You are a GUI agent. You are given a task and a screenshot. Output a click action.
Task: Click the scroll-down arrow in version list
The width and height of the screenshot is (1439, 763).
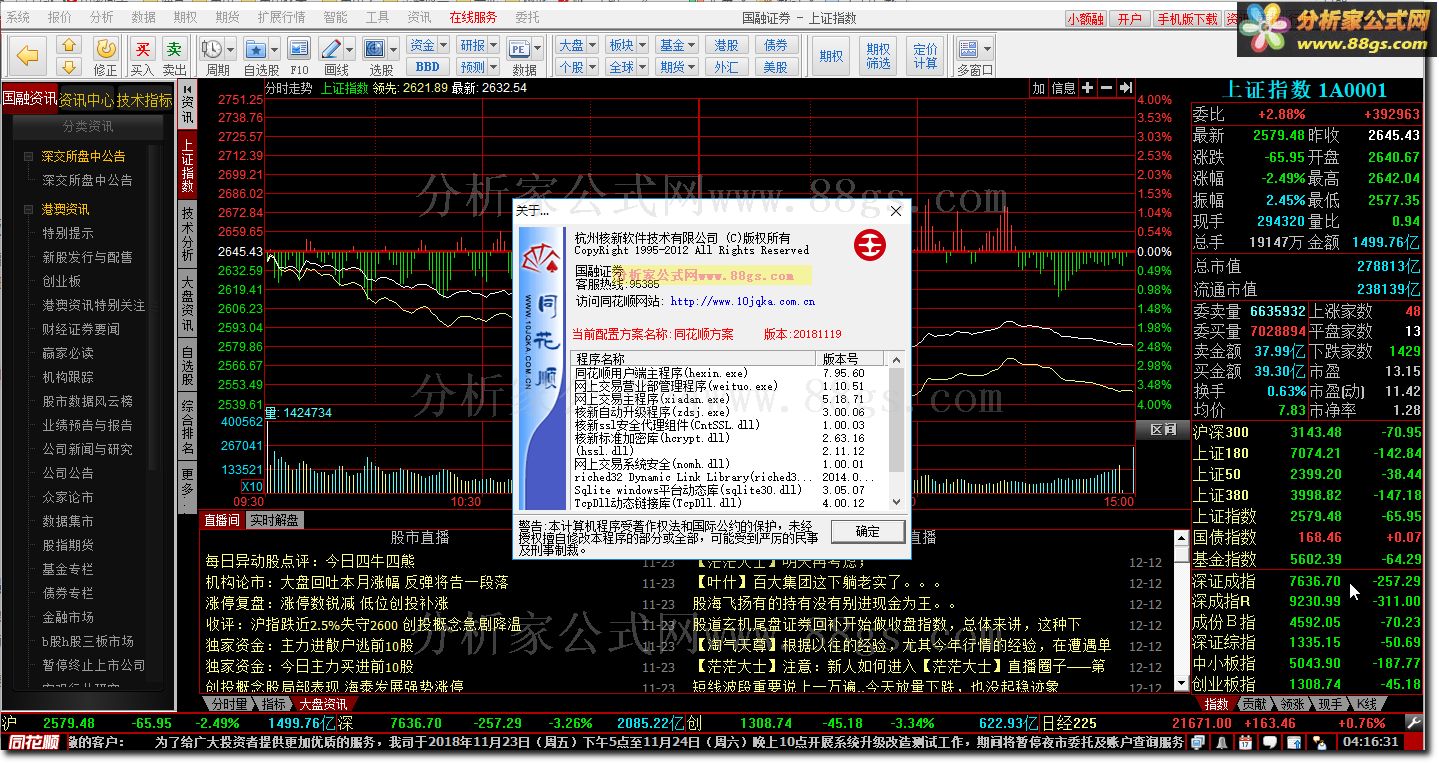point(896,503)
